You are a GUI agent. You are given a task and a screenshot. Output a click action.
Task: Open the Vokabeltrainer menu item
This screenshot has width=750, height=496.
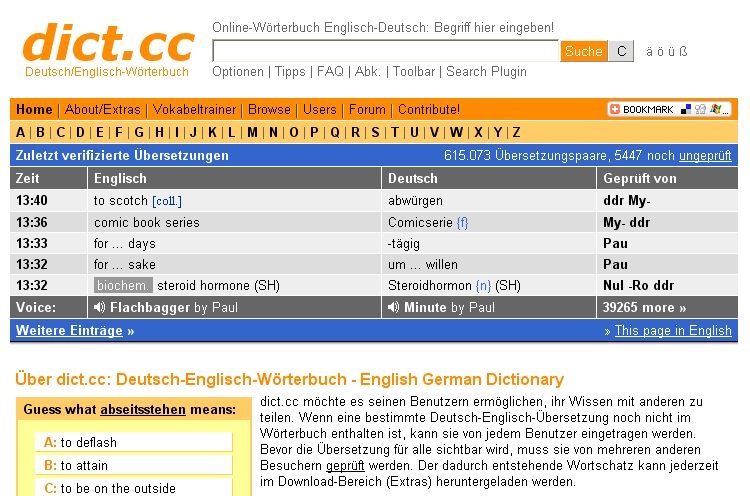194,110
